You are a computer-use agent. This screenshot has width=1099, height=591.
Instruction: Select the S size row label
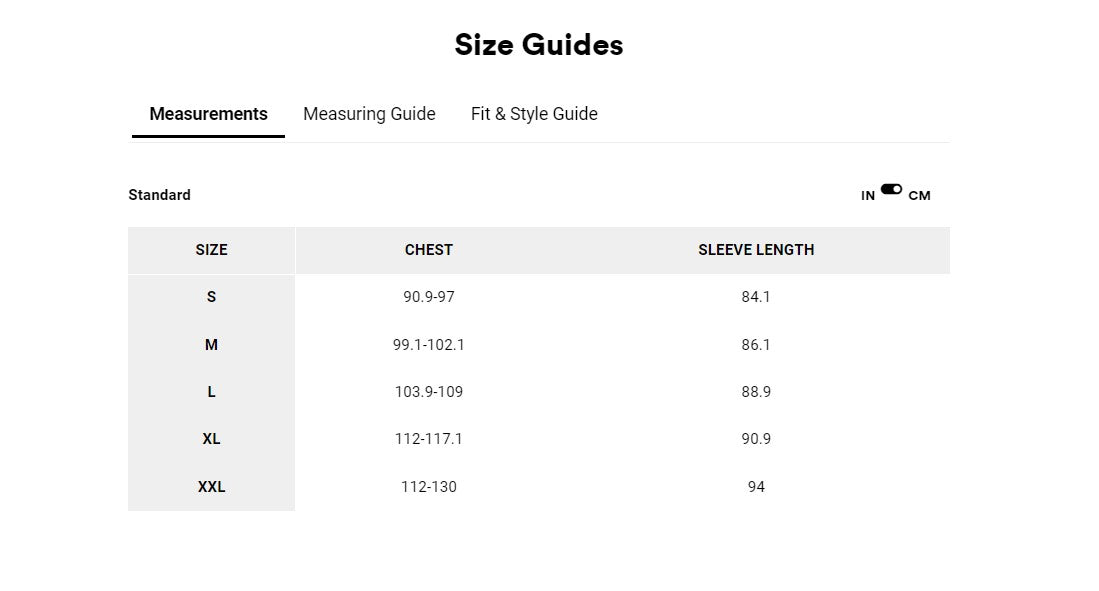click(x=211, y=297)
